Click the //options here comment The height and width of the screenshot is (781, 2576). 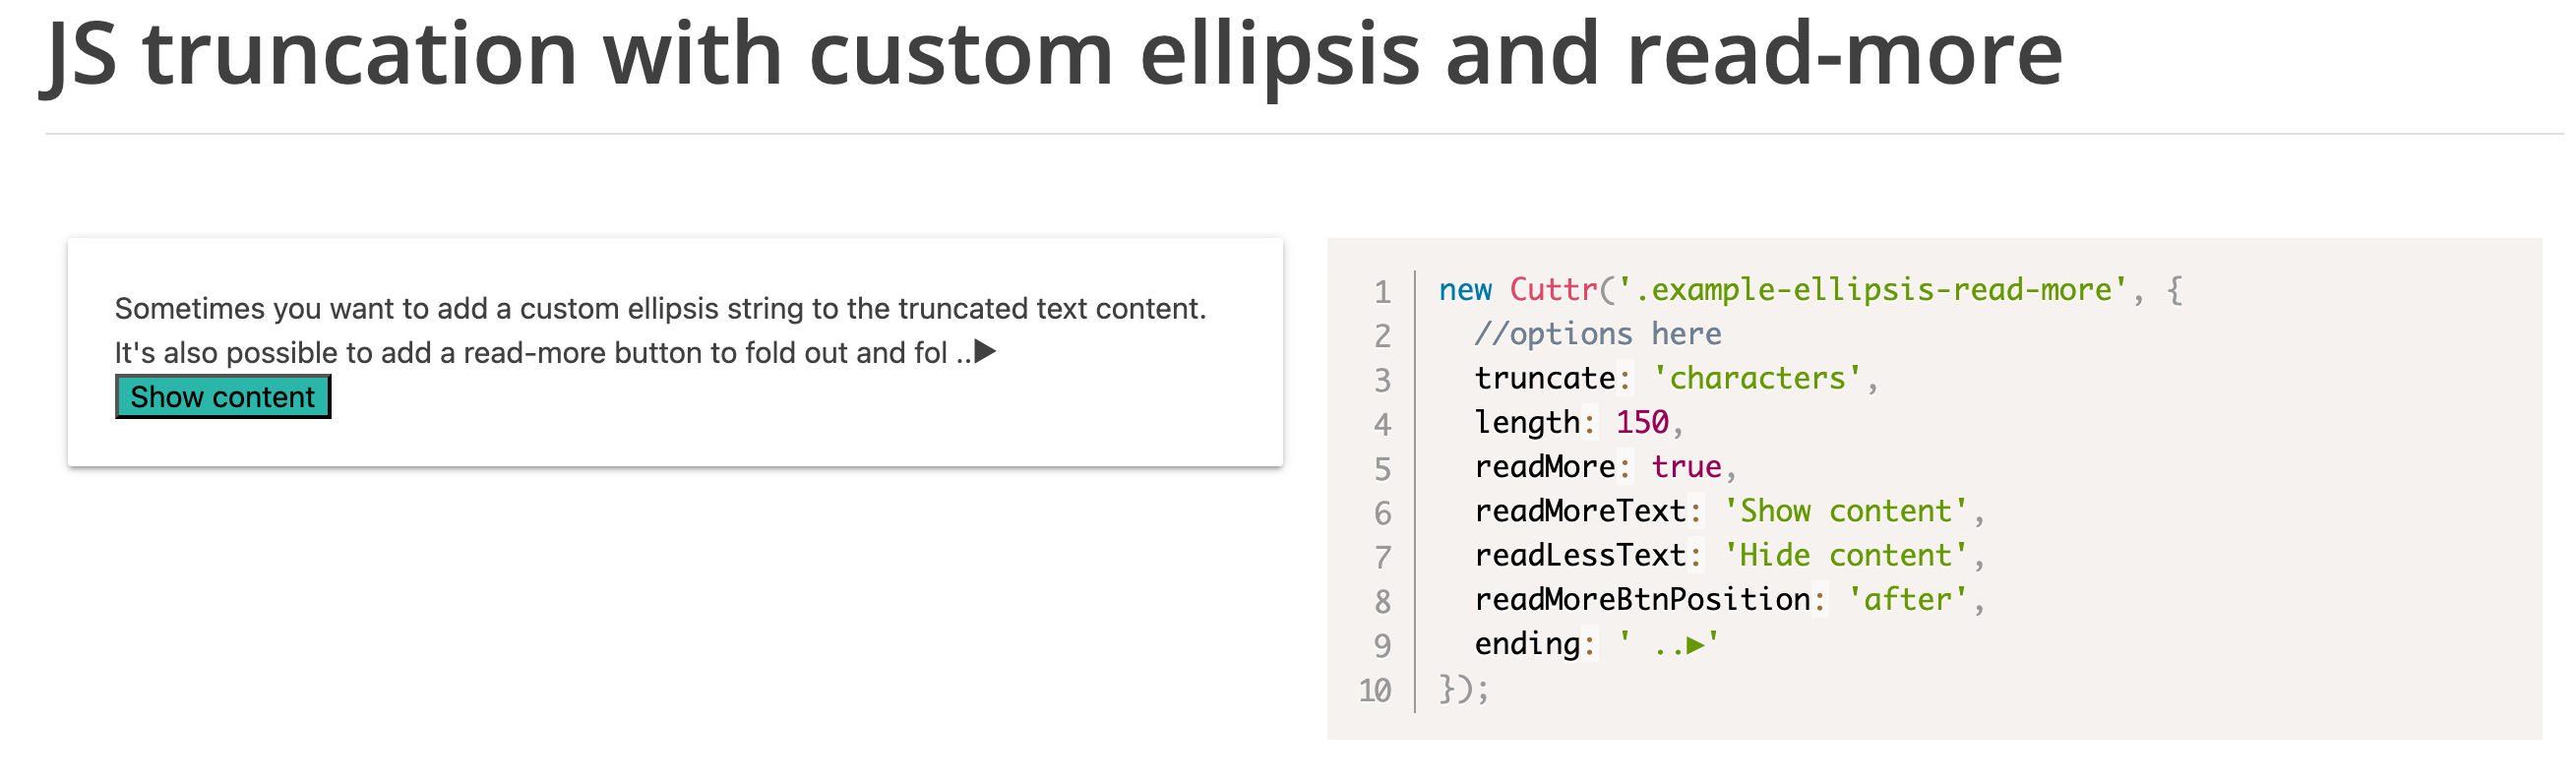coord(1597,334)
